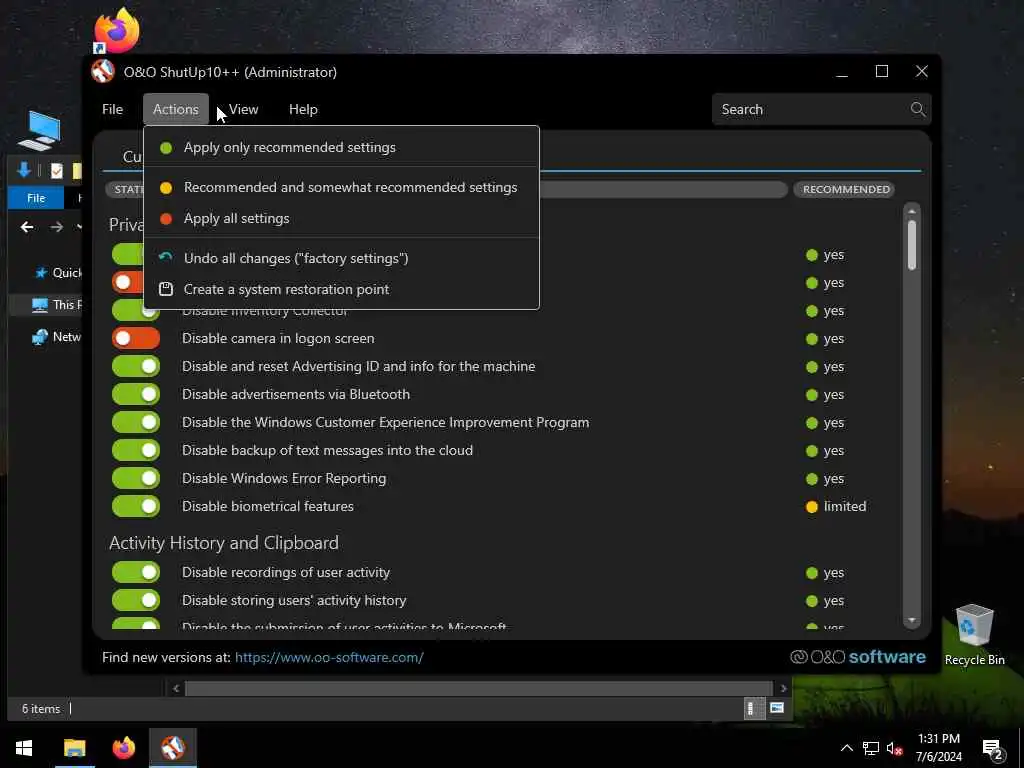Viewport: 1024px width, 768px height.
Task: Select the Activity History and Clipboard heading
Action: pos(224,543)
